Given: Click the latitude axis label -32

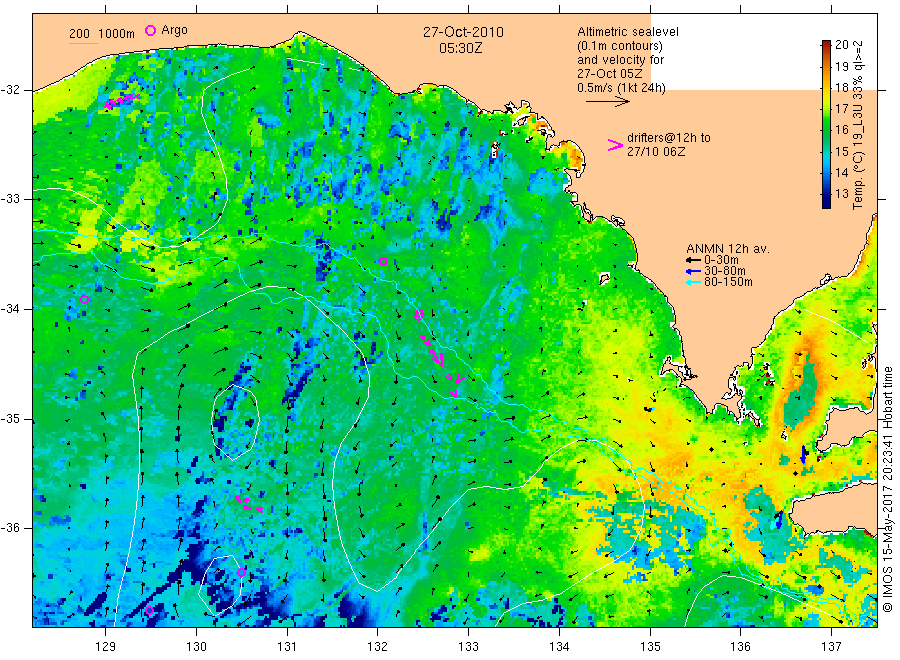Looking at the screenshot, I should [x=11, y=90].
